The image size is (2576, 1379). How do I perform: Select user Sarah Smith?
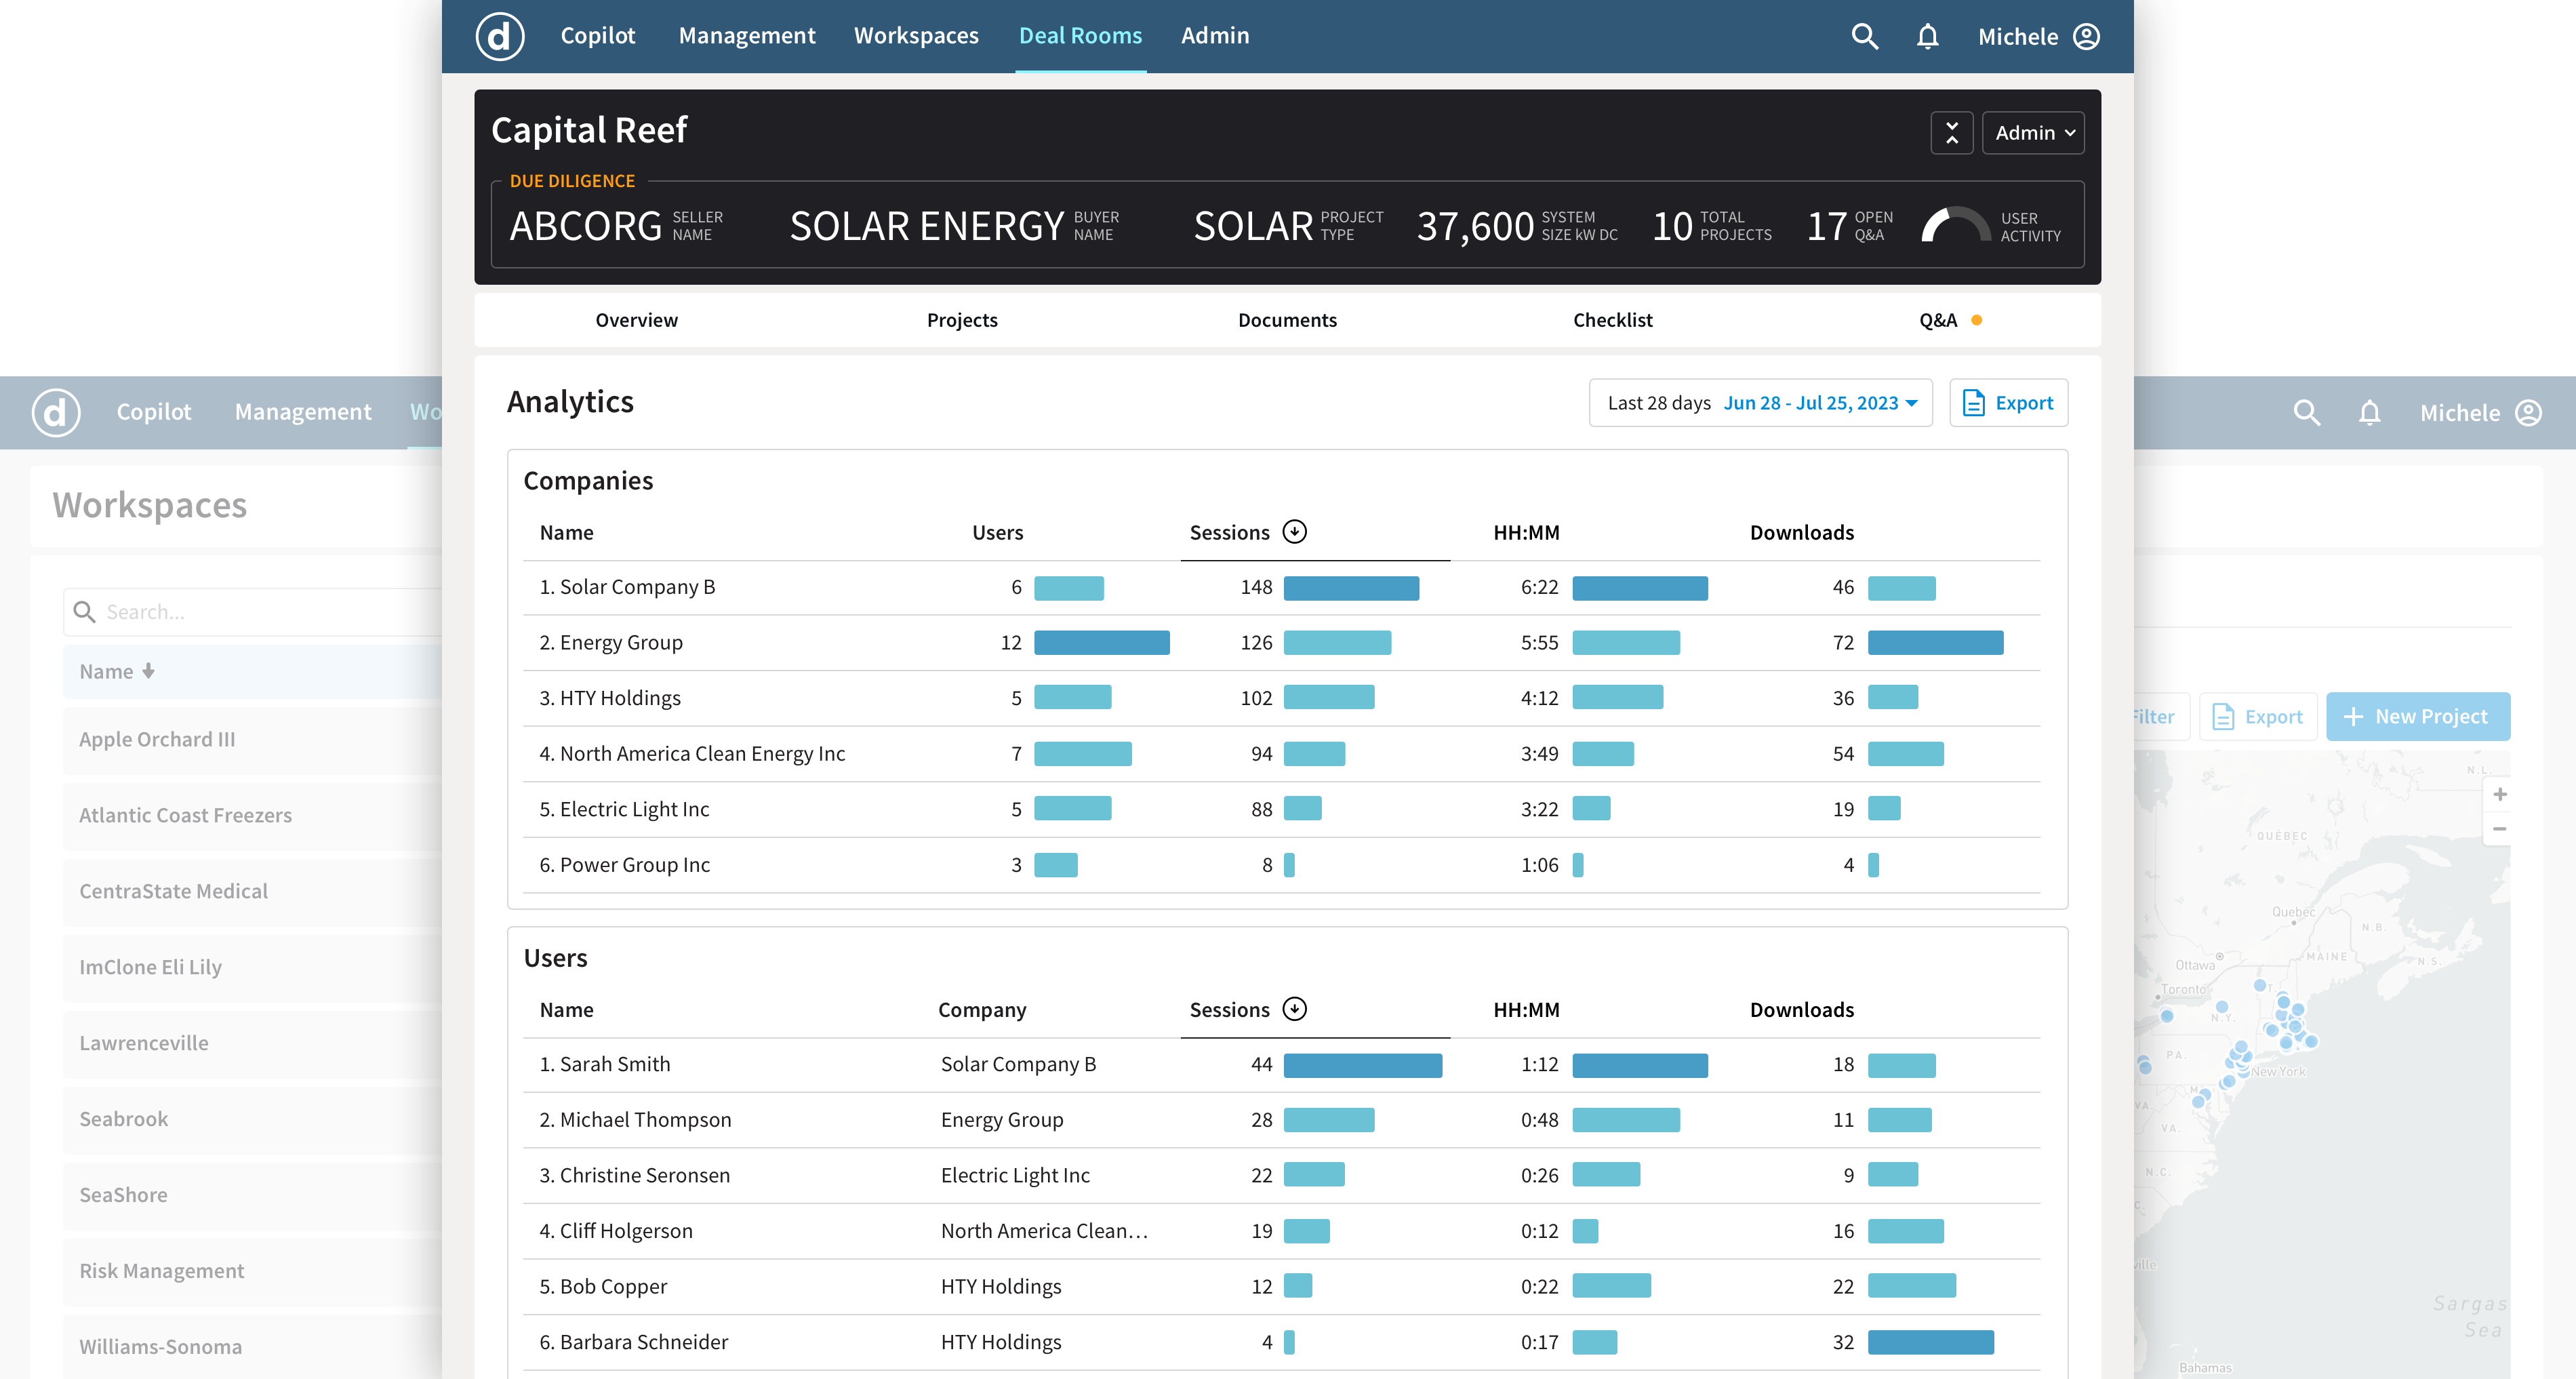point(1281,1064)
